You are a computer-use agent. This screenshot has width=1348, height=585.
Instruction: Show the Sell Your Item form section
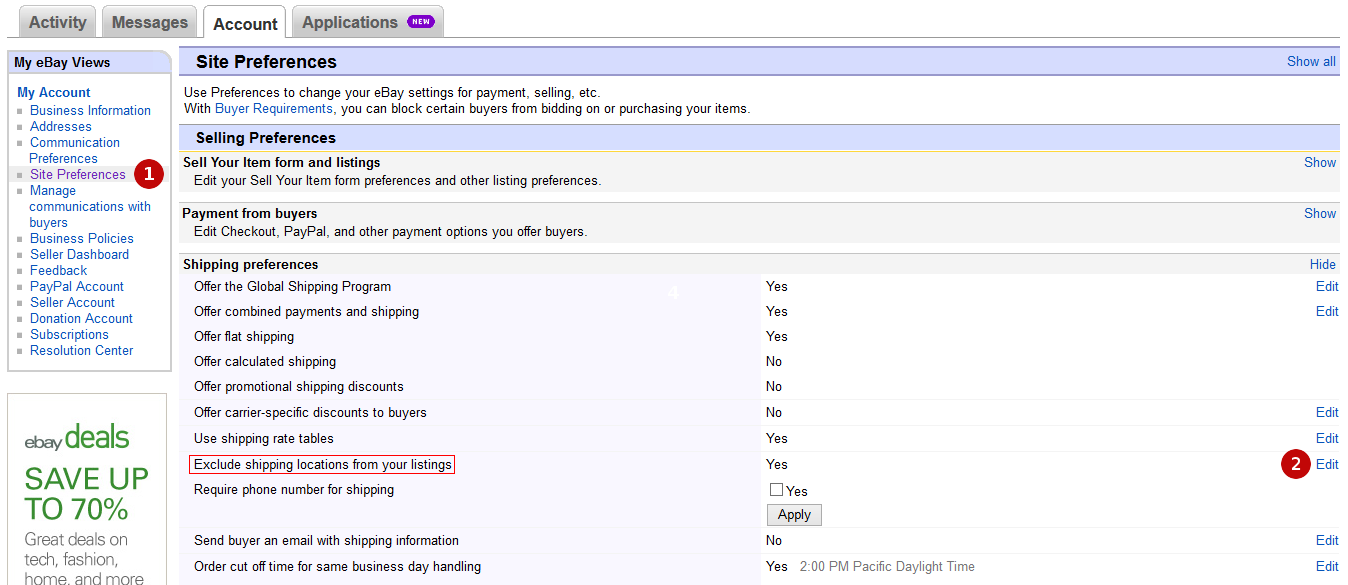pos(1320,162)
